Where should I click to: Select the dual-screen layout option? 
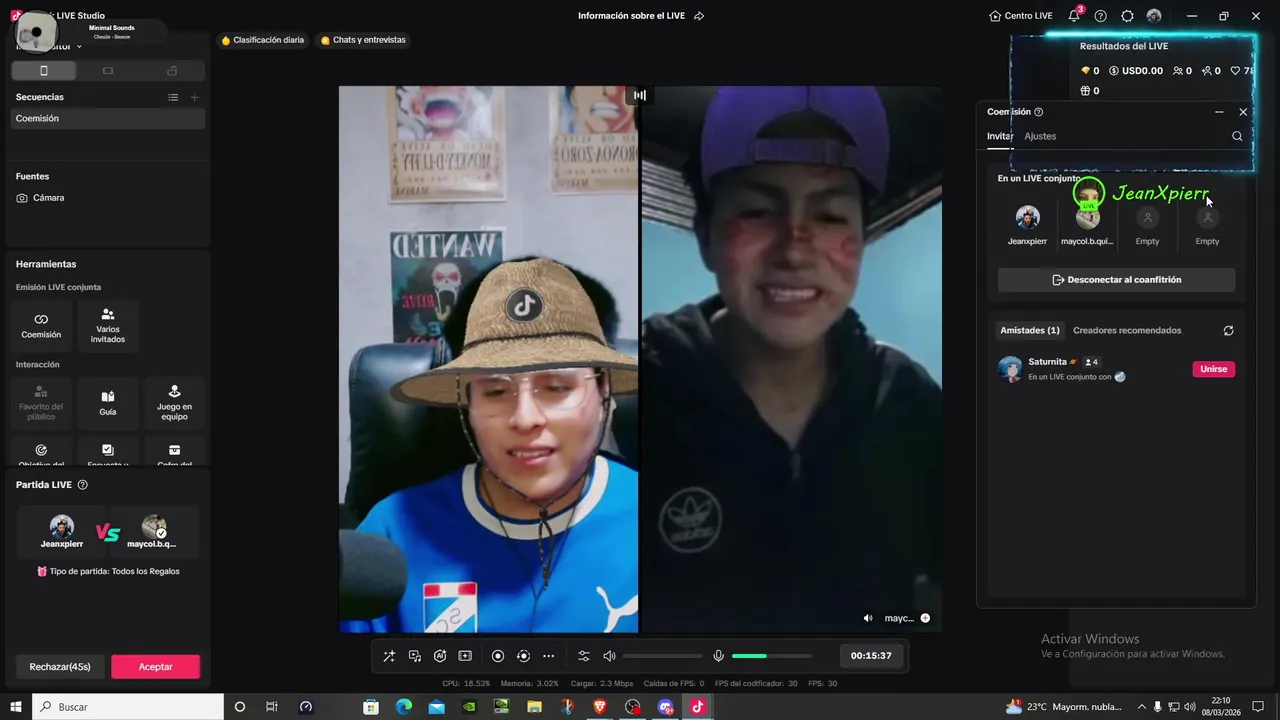click(172, 71)
